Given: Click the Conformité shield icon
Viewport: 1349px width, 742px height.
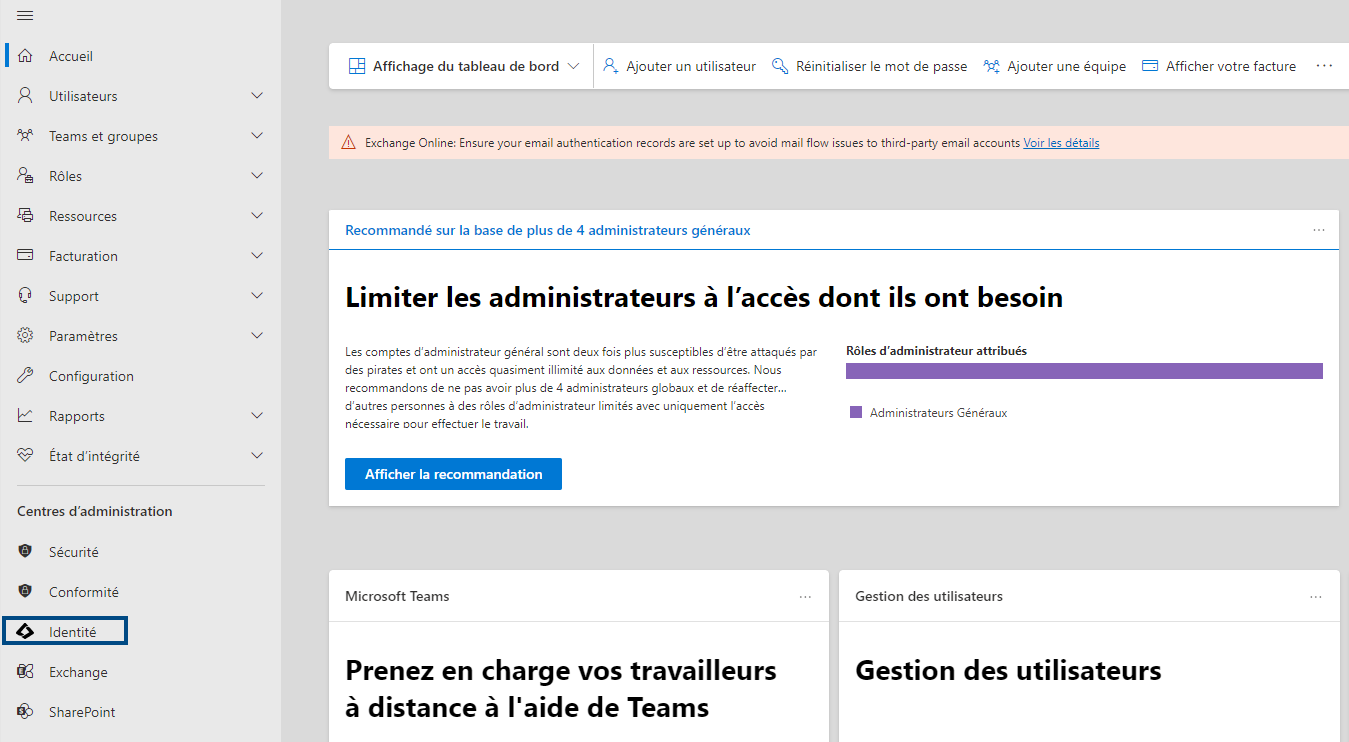Looking at the screenshot, I should (26, 592).
